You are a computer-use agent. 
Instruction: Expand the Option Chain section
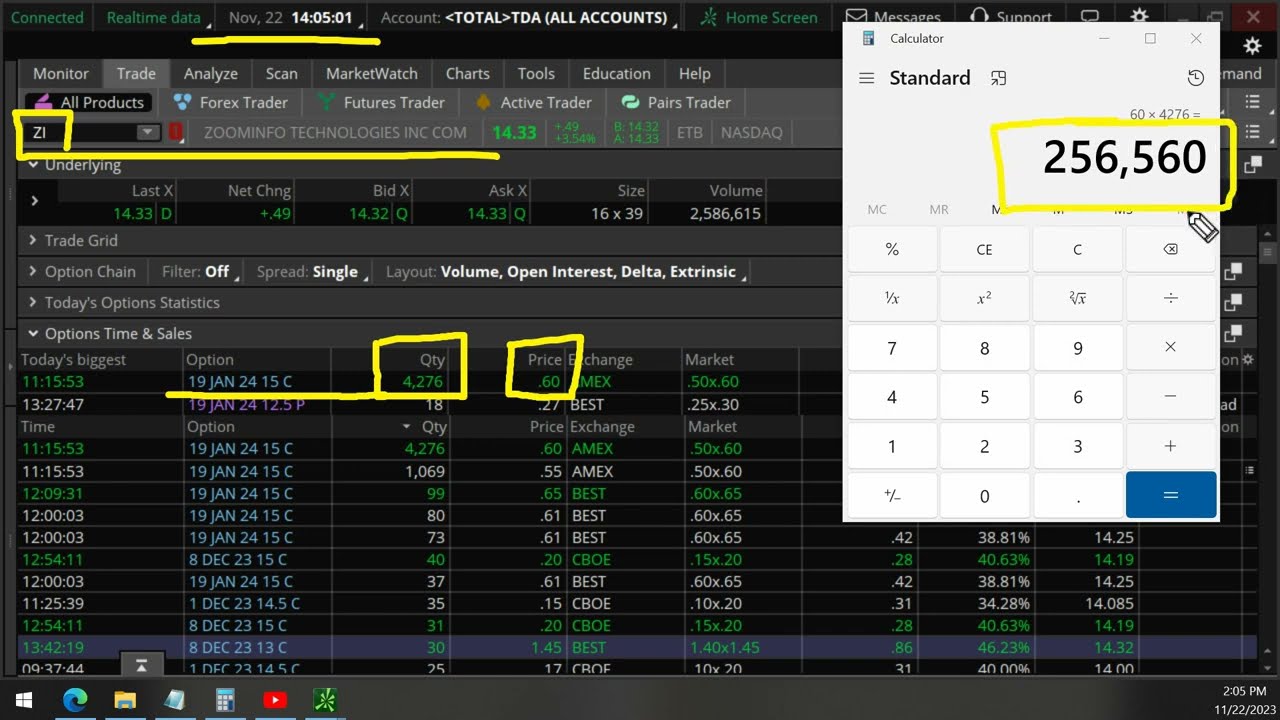point(33,271)
